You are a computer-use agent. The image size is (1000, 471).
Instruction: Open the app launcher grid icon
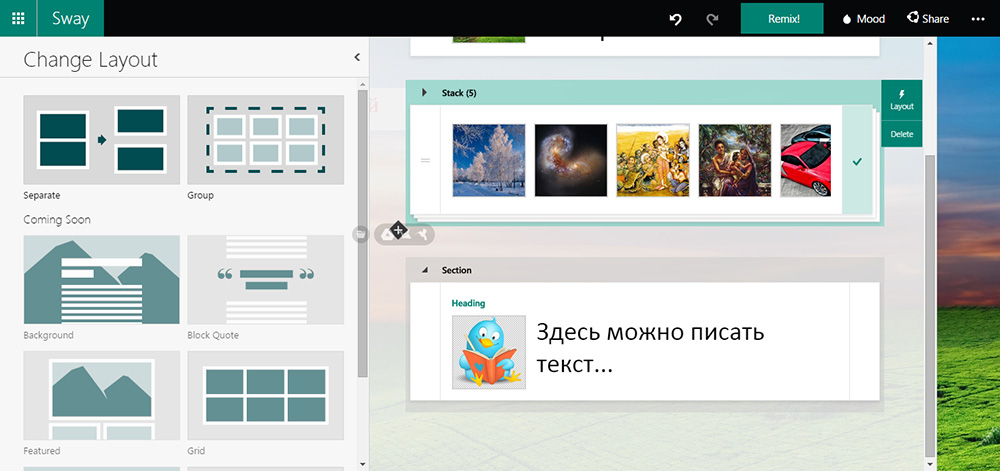pyautogui.click(x=18, y=18)
